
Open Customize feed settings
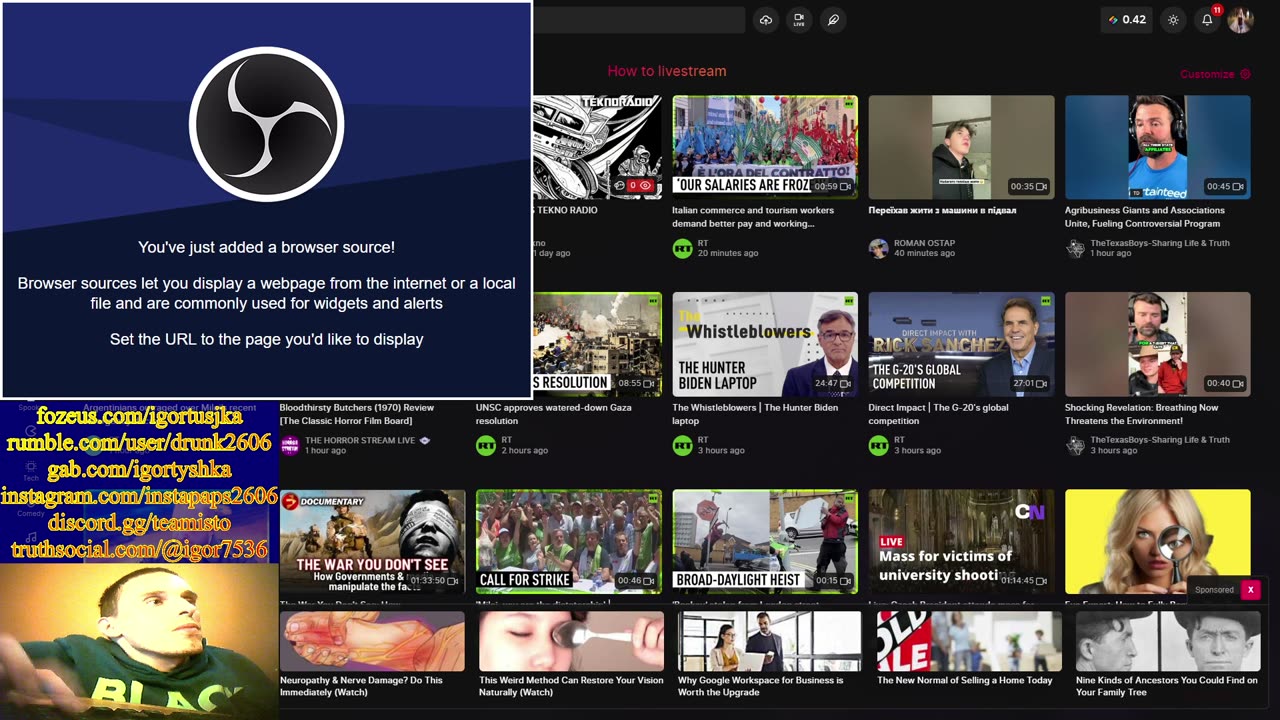click(1215, 74)
